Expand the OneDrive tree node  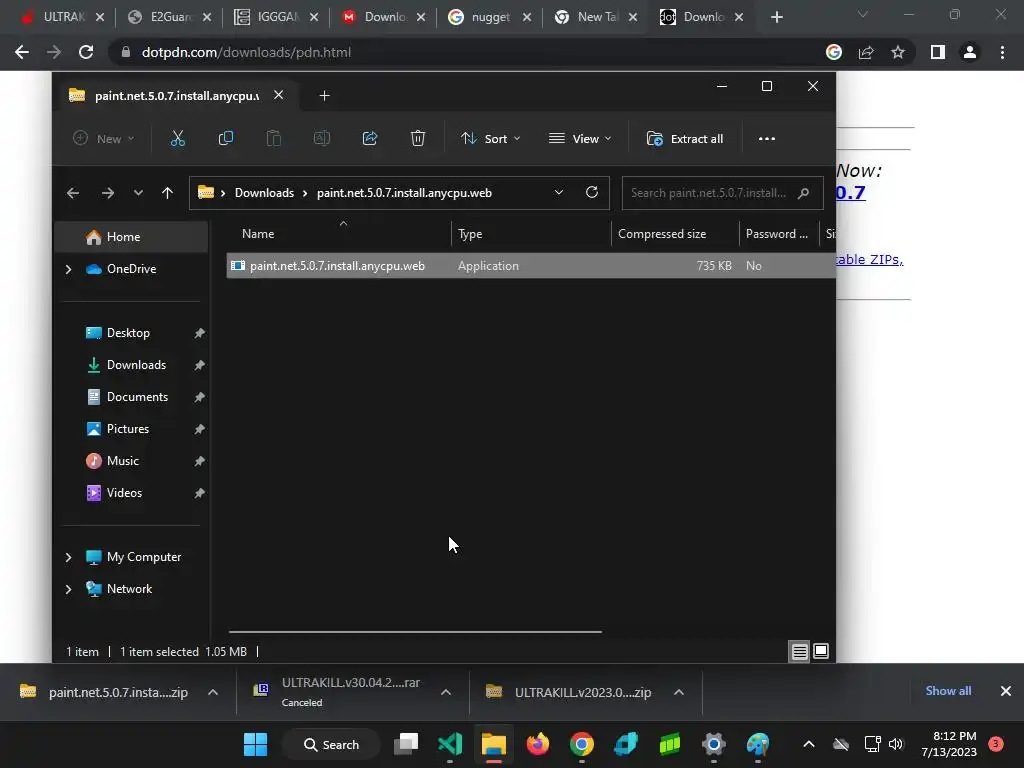click(x=69, y=269)
